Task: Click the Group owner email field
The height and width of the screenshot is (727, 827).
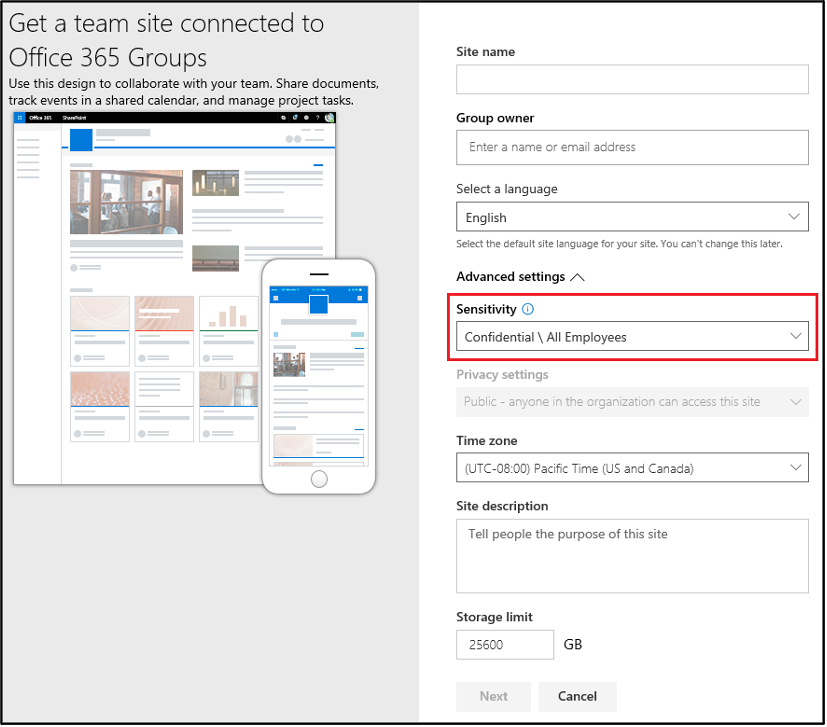Action: [632, 146]
